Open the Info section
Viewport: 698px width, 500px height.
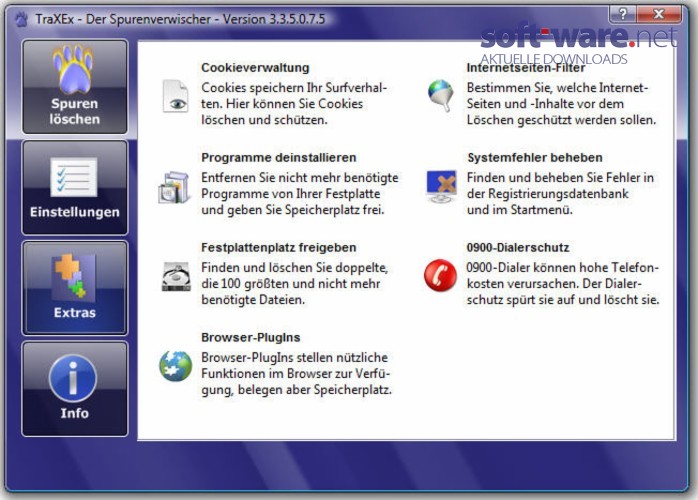[x=75, y=389]
